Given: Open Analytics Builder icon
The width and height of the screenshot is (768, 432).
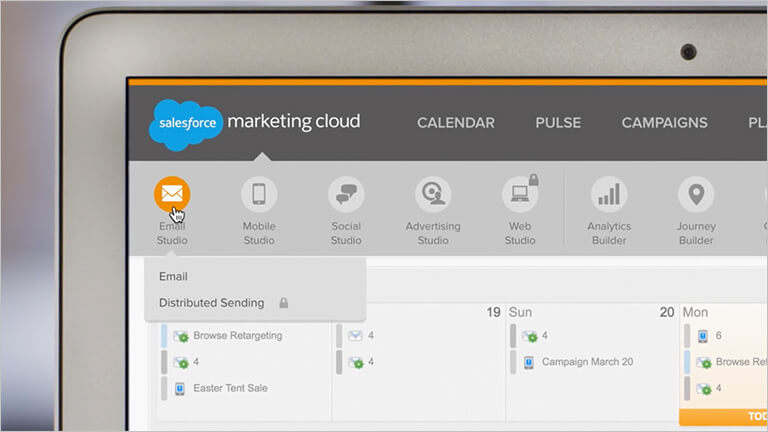Looking at the screenshot, I should pos(608,194).
